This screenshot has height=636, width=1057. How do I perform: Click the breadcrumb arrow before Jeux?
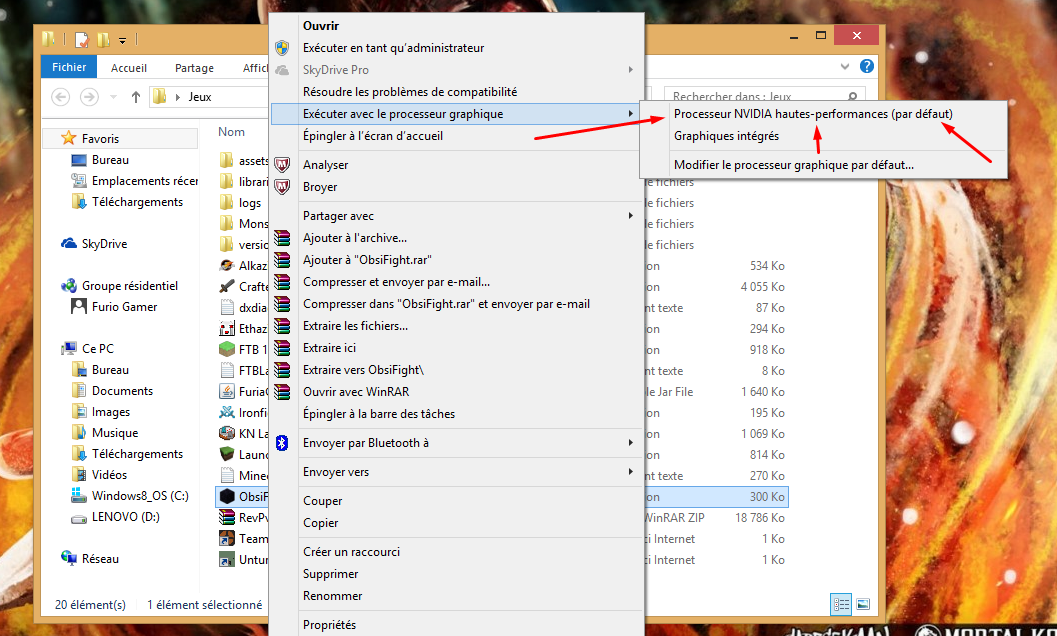(x=178, y=97)
